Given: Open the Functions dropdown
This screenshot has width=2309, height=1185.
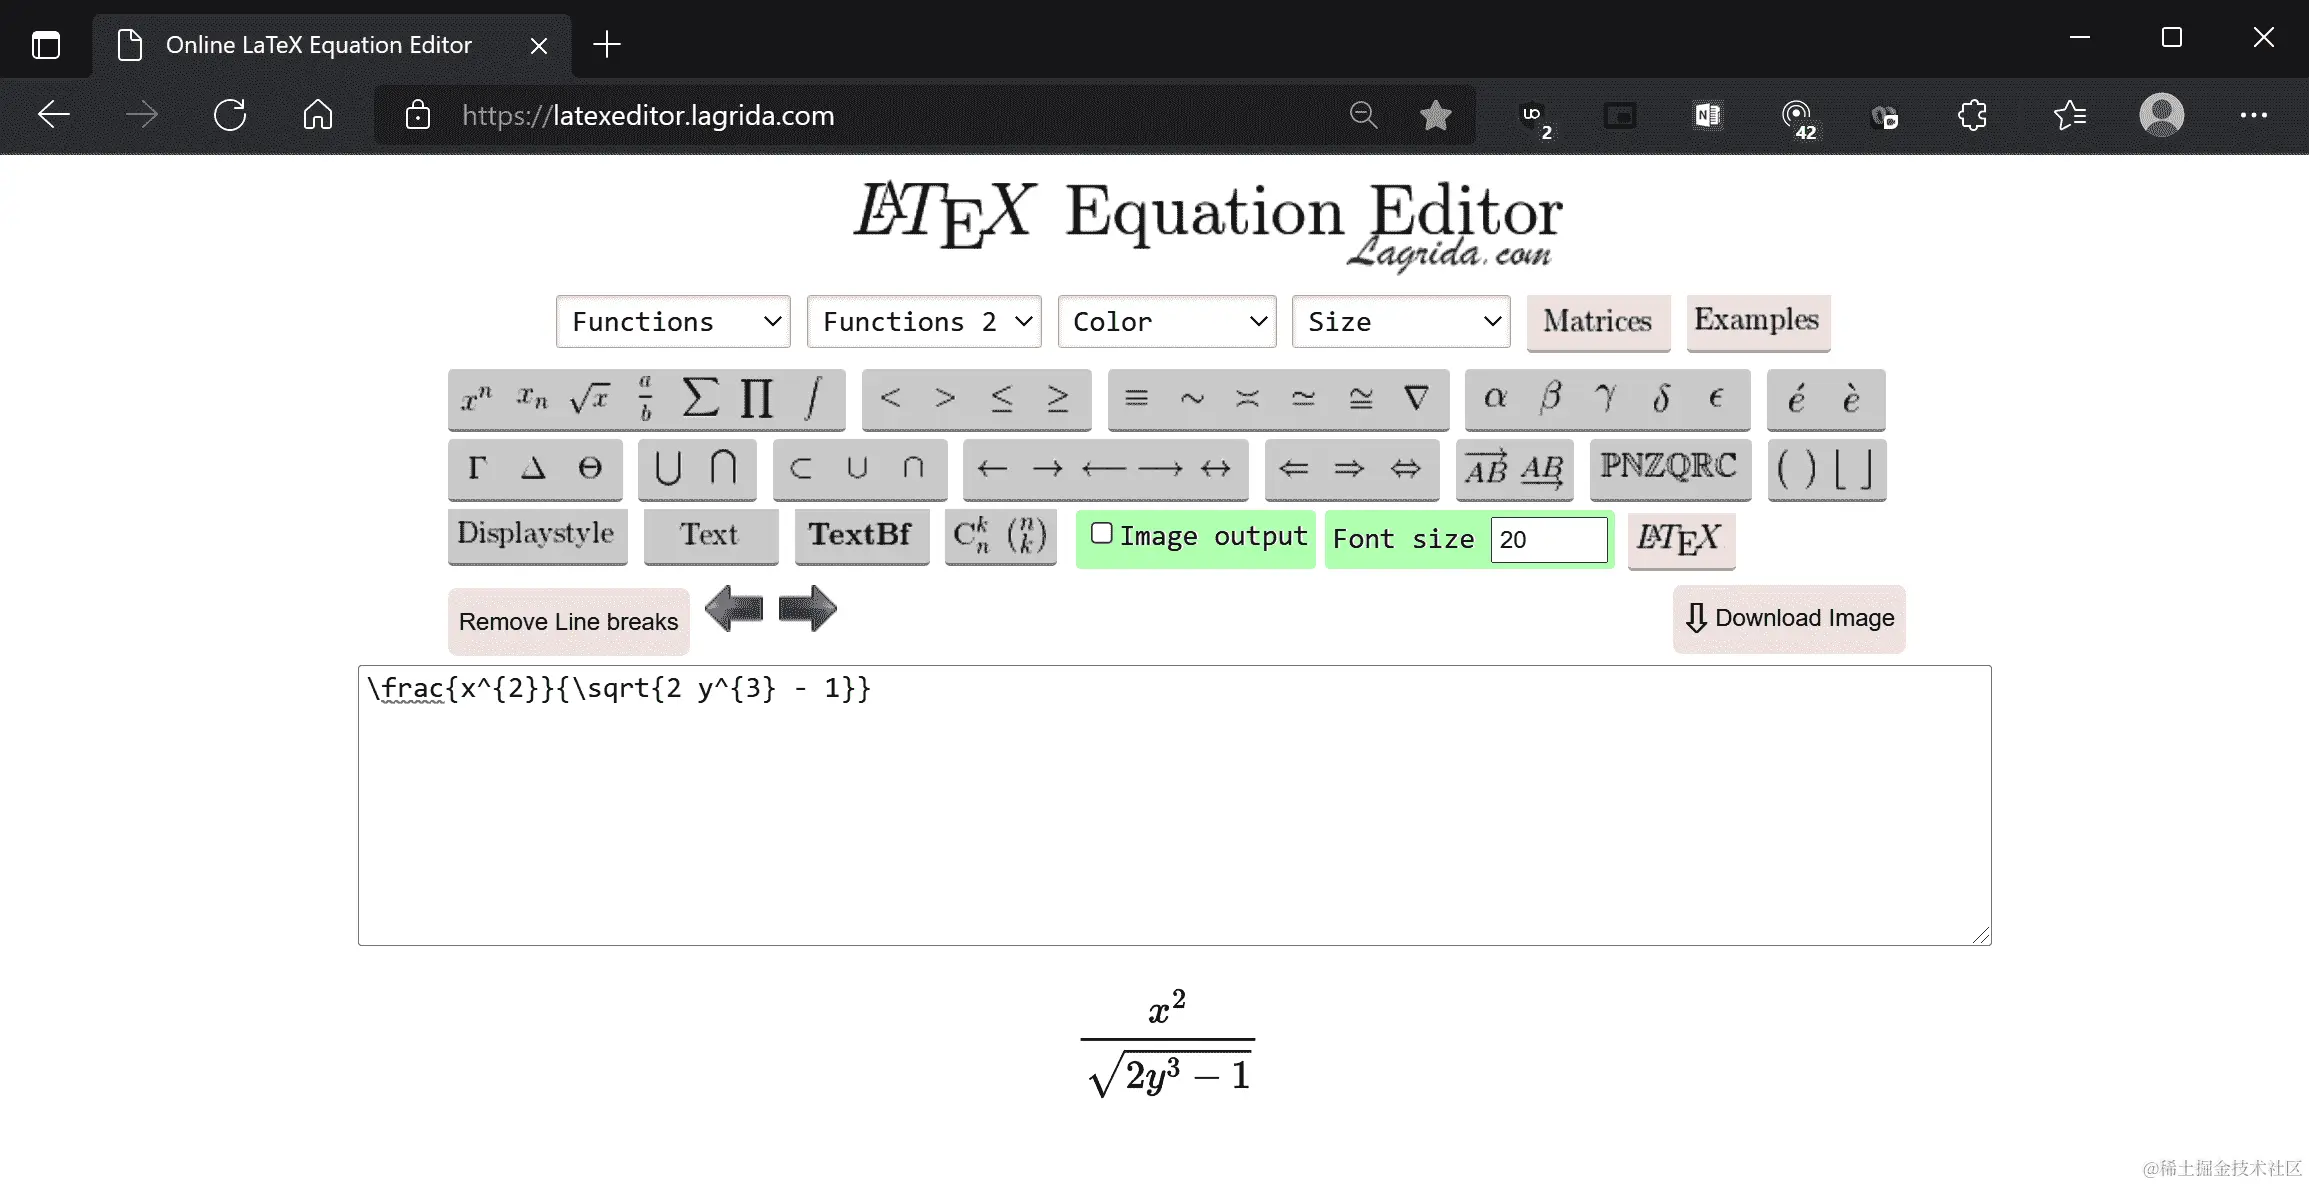Looking at the screenshot, I should point(673,322).
